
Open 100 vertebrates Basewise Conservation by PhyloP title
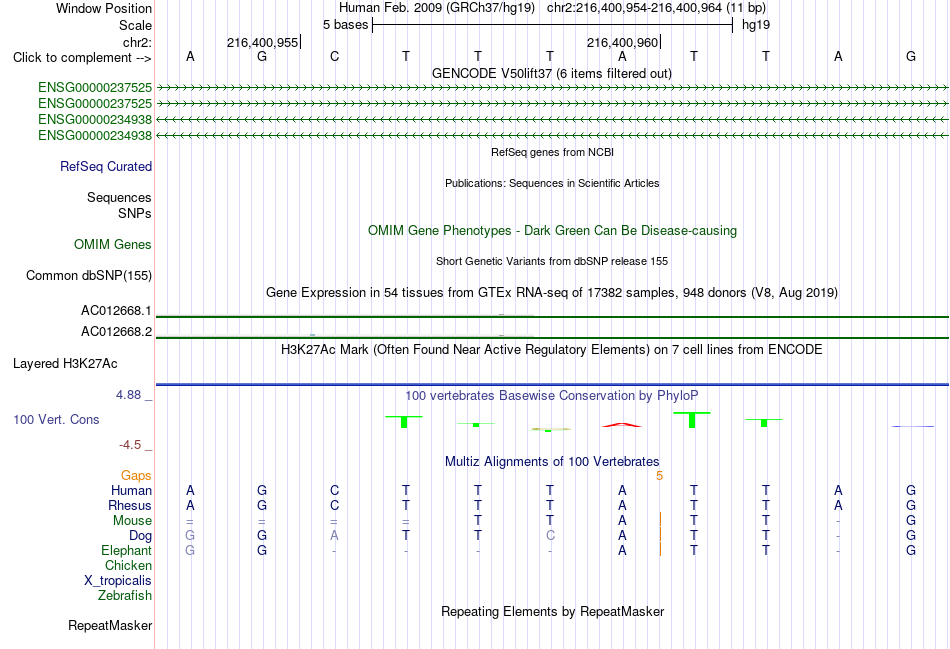552,396
